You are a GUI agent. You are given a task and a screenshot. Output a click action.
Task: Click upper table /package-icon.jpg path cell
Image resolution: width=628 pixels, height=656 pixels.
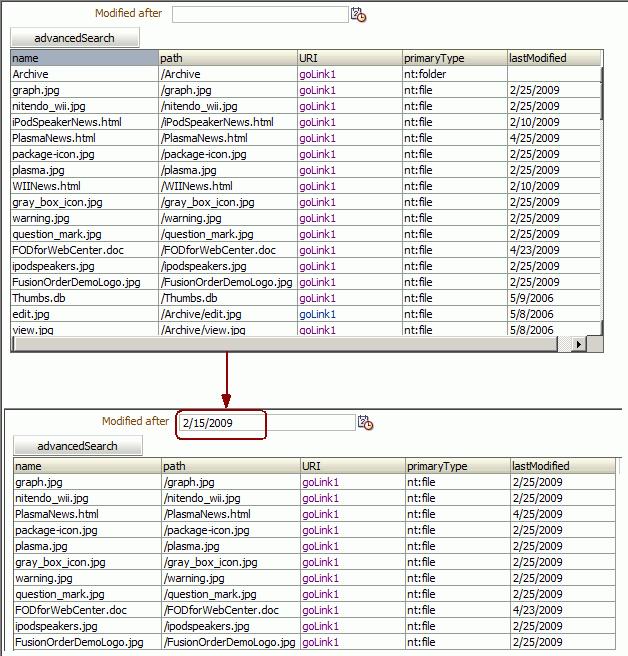[x=228, y=154]
